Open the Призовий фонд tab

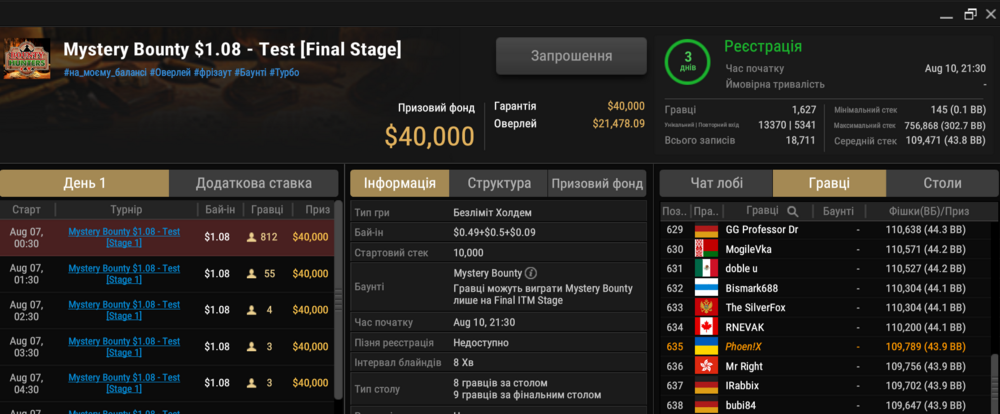tap(597, 184)
